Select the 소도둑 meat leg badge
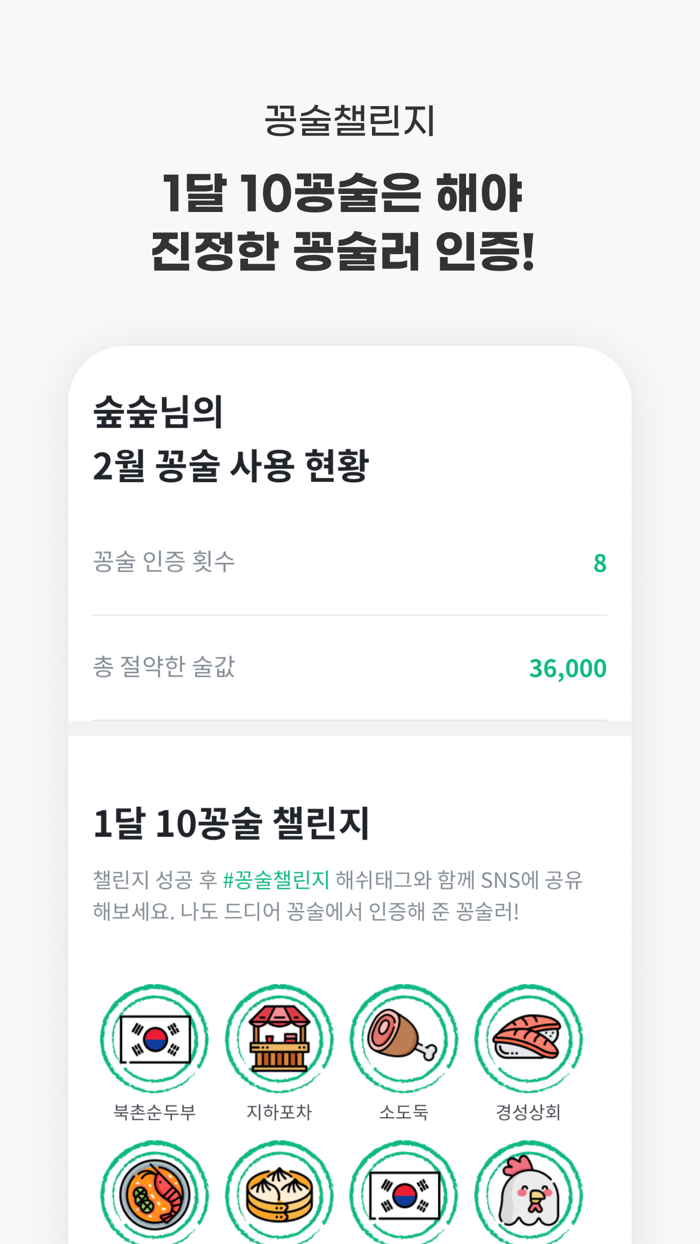 (x=404, y=1039)
